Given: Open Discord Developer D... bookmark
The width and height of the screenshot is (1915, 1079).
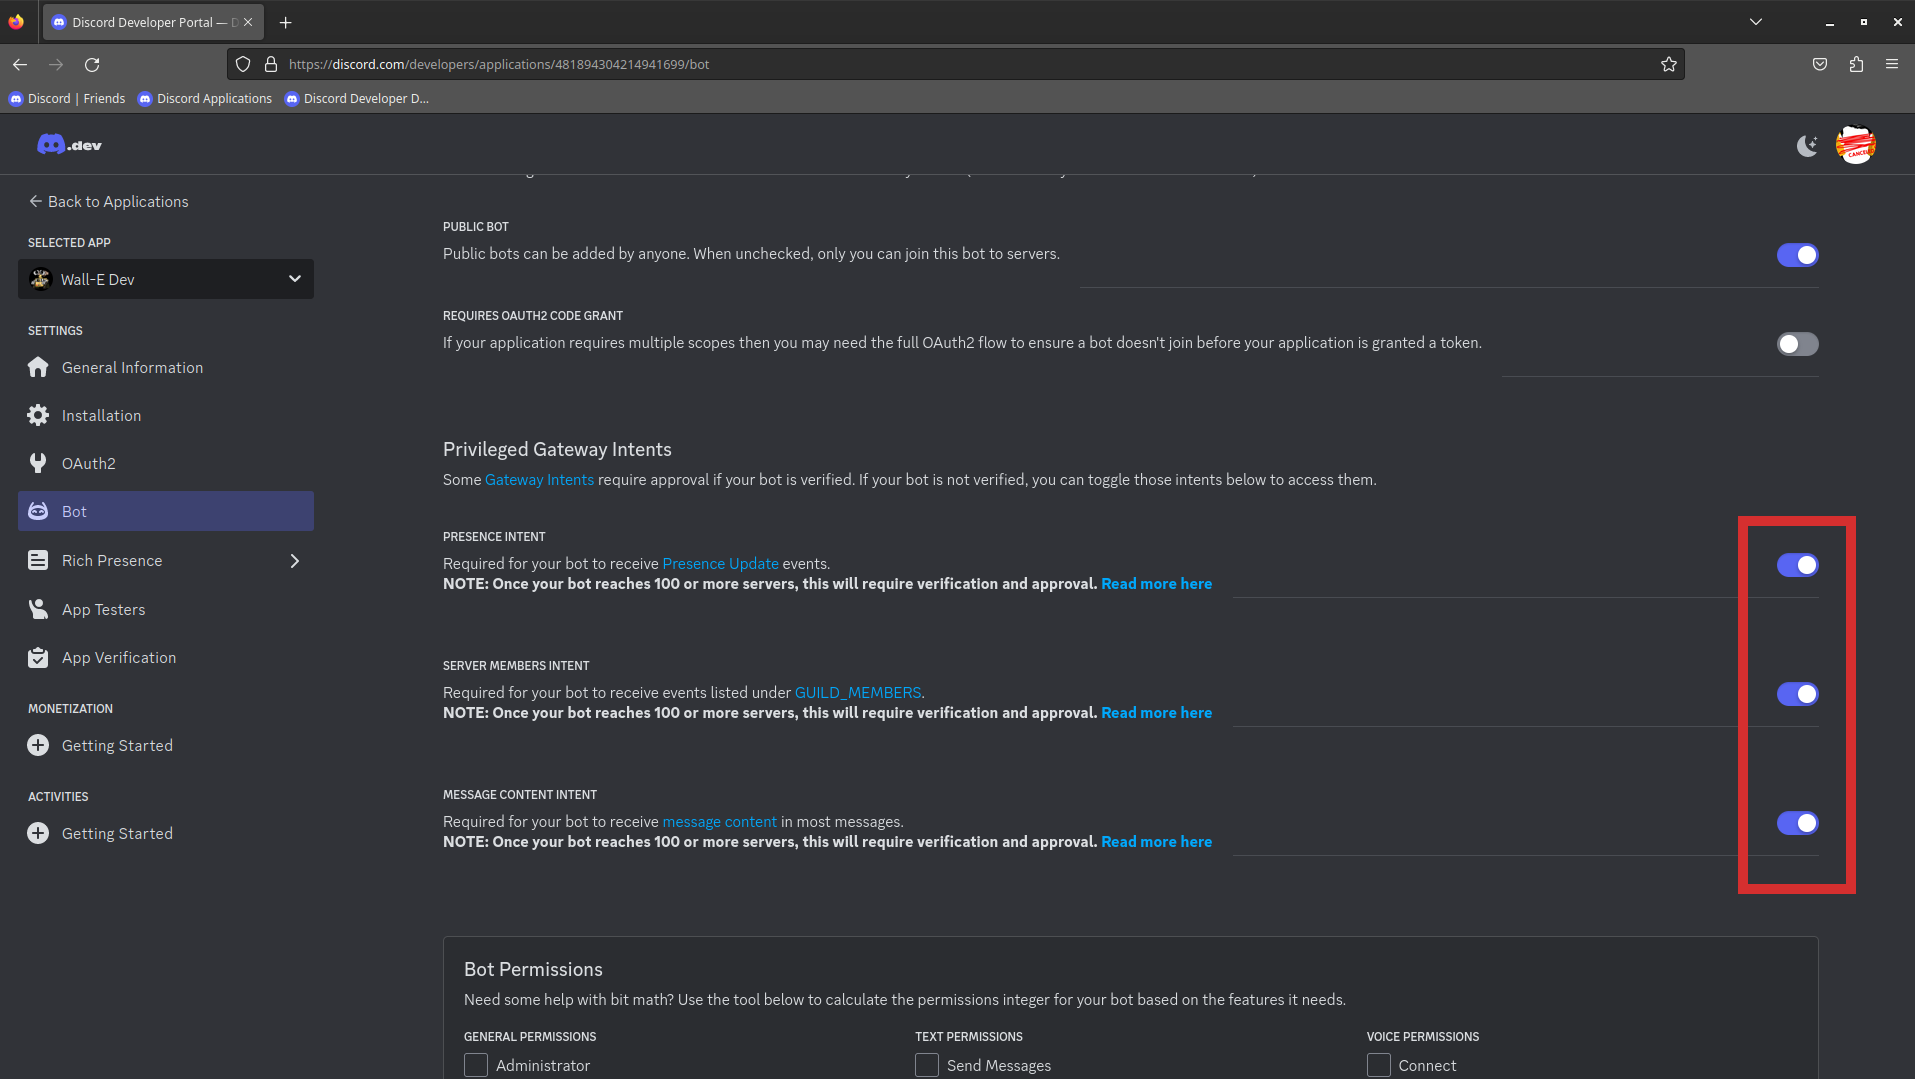Looking at the screenshot, I should tap(357, 98).
